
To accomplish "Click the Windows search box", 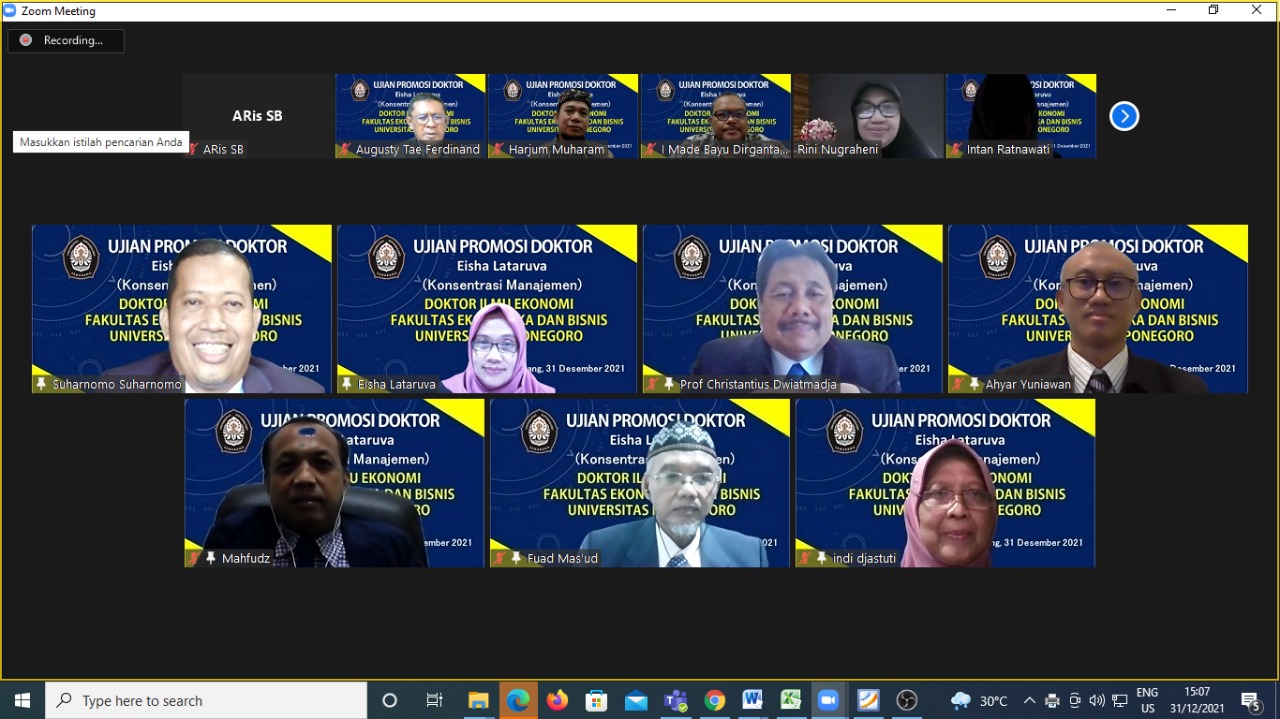I will coord(206,700).
